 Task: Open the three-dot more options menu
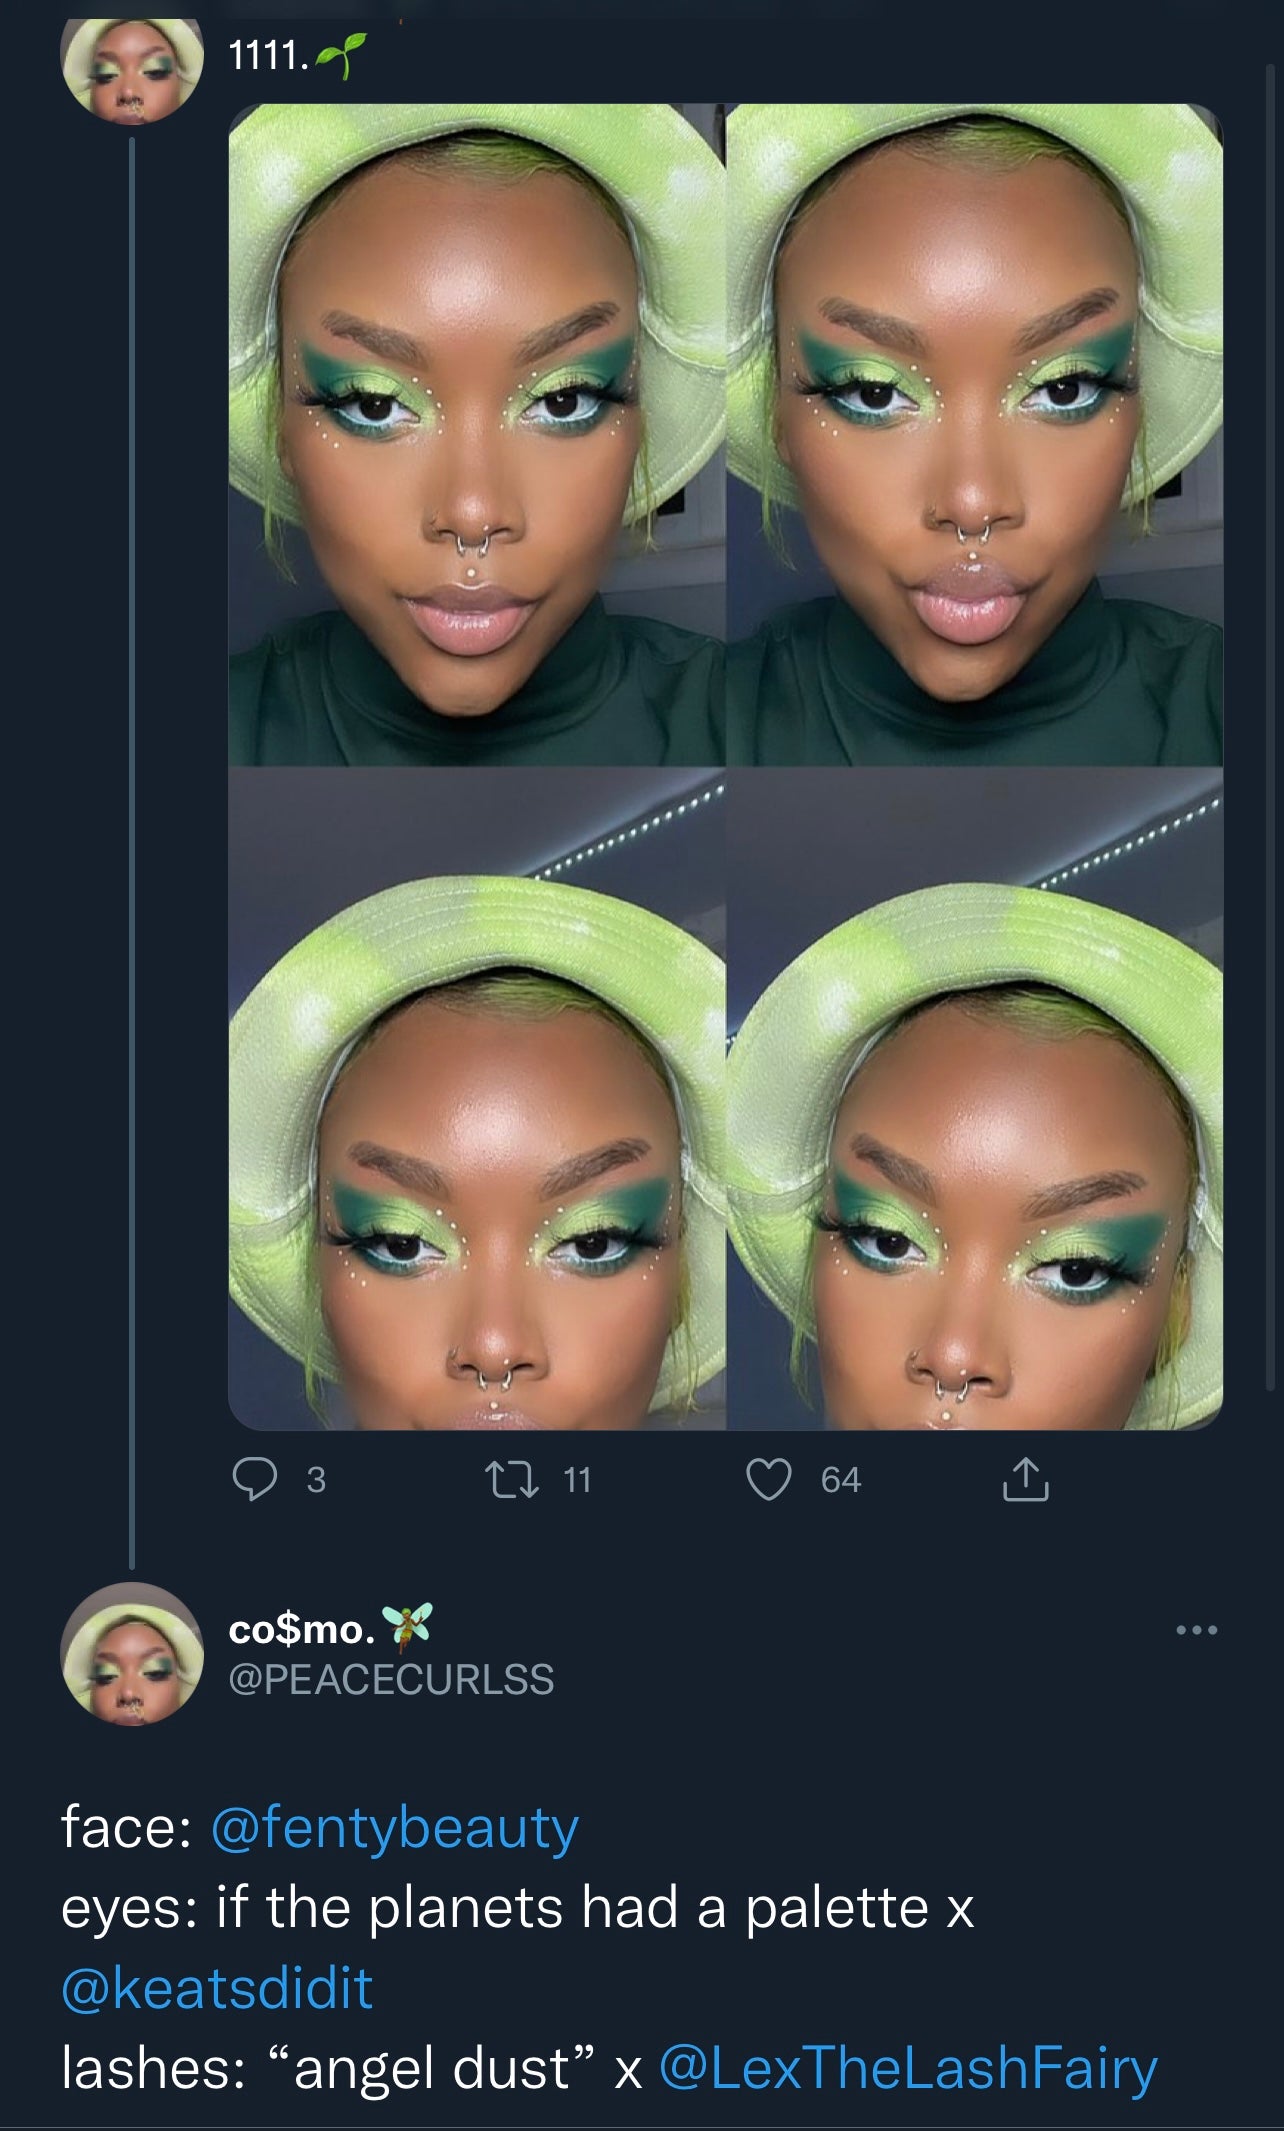tap(1197, 1631)
